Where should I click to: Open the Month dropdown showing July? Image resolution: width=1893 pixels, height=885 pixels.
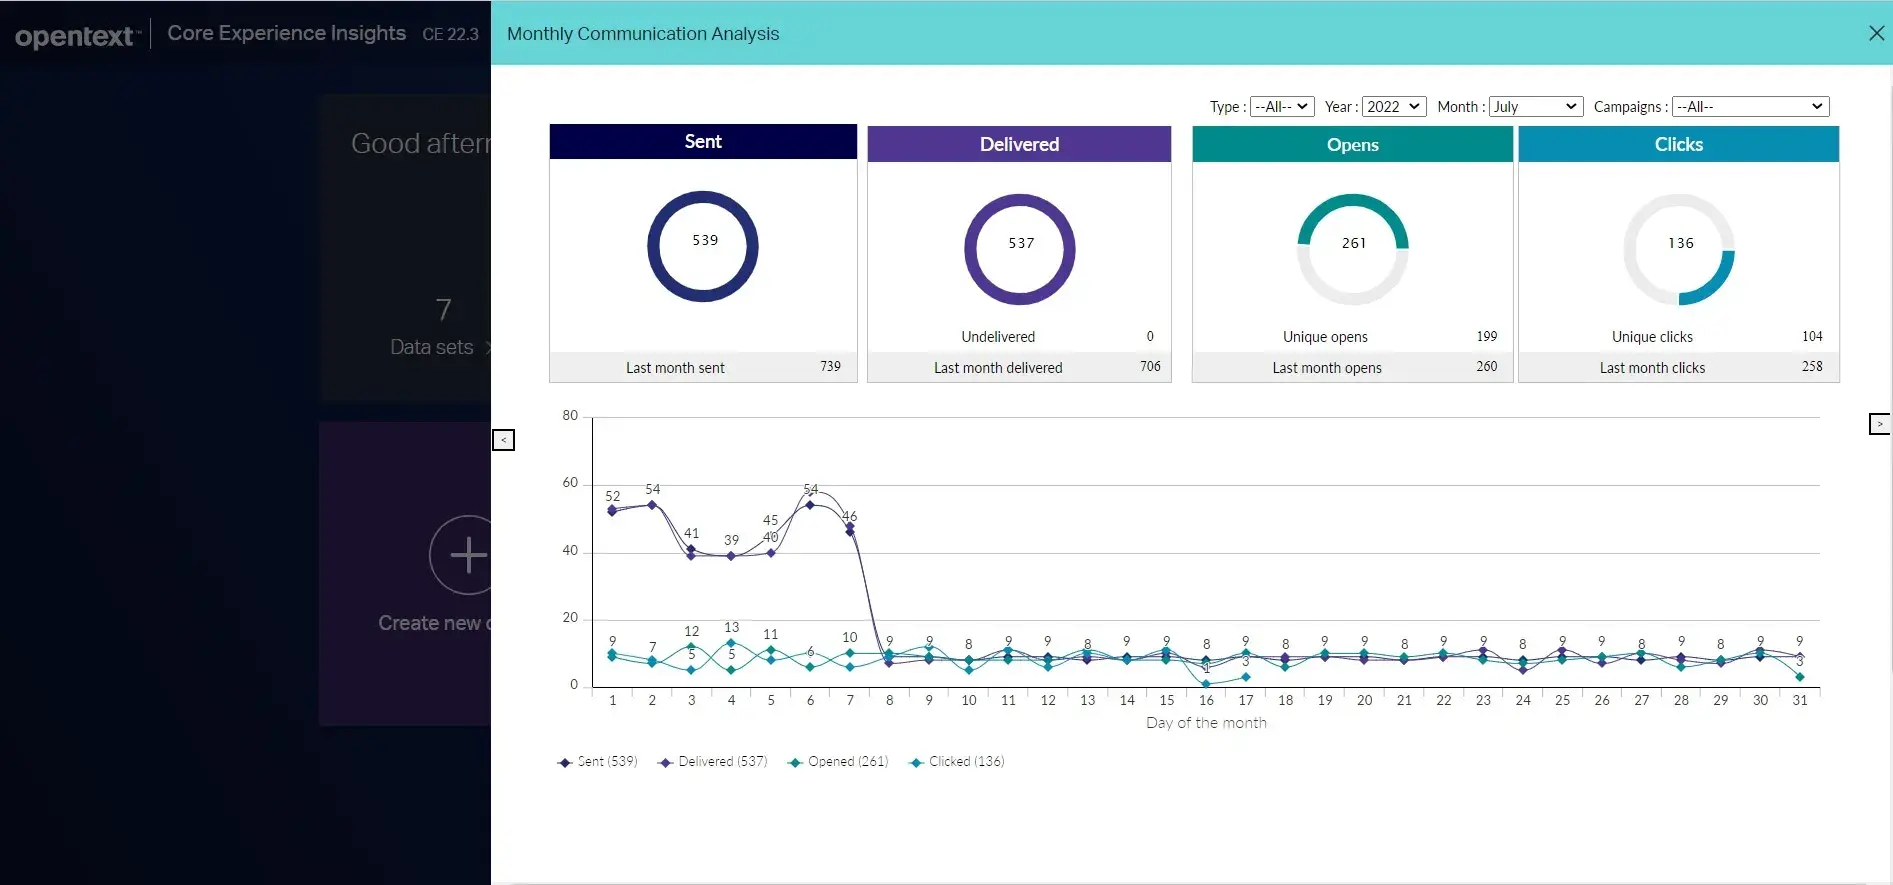click(1535, 107)
